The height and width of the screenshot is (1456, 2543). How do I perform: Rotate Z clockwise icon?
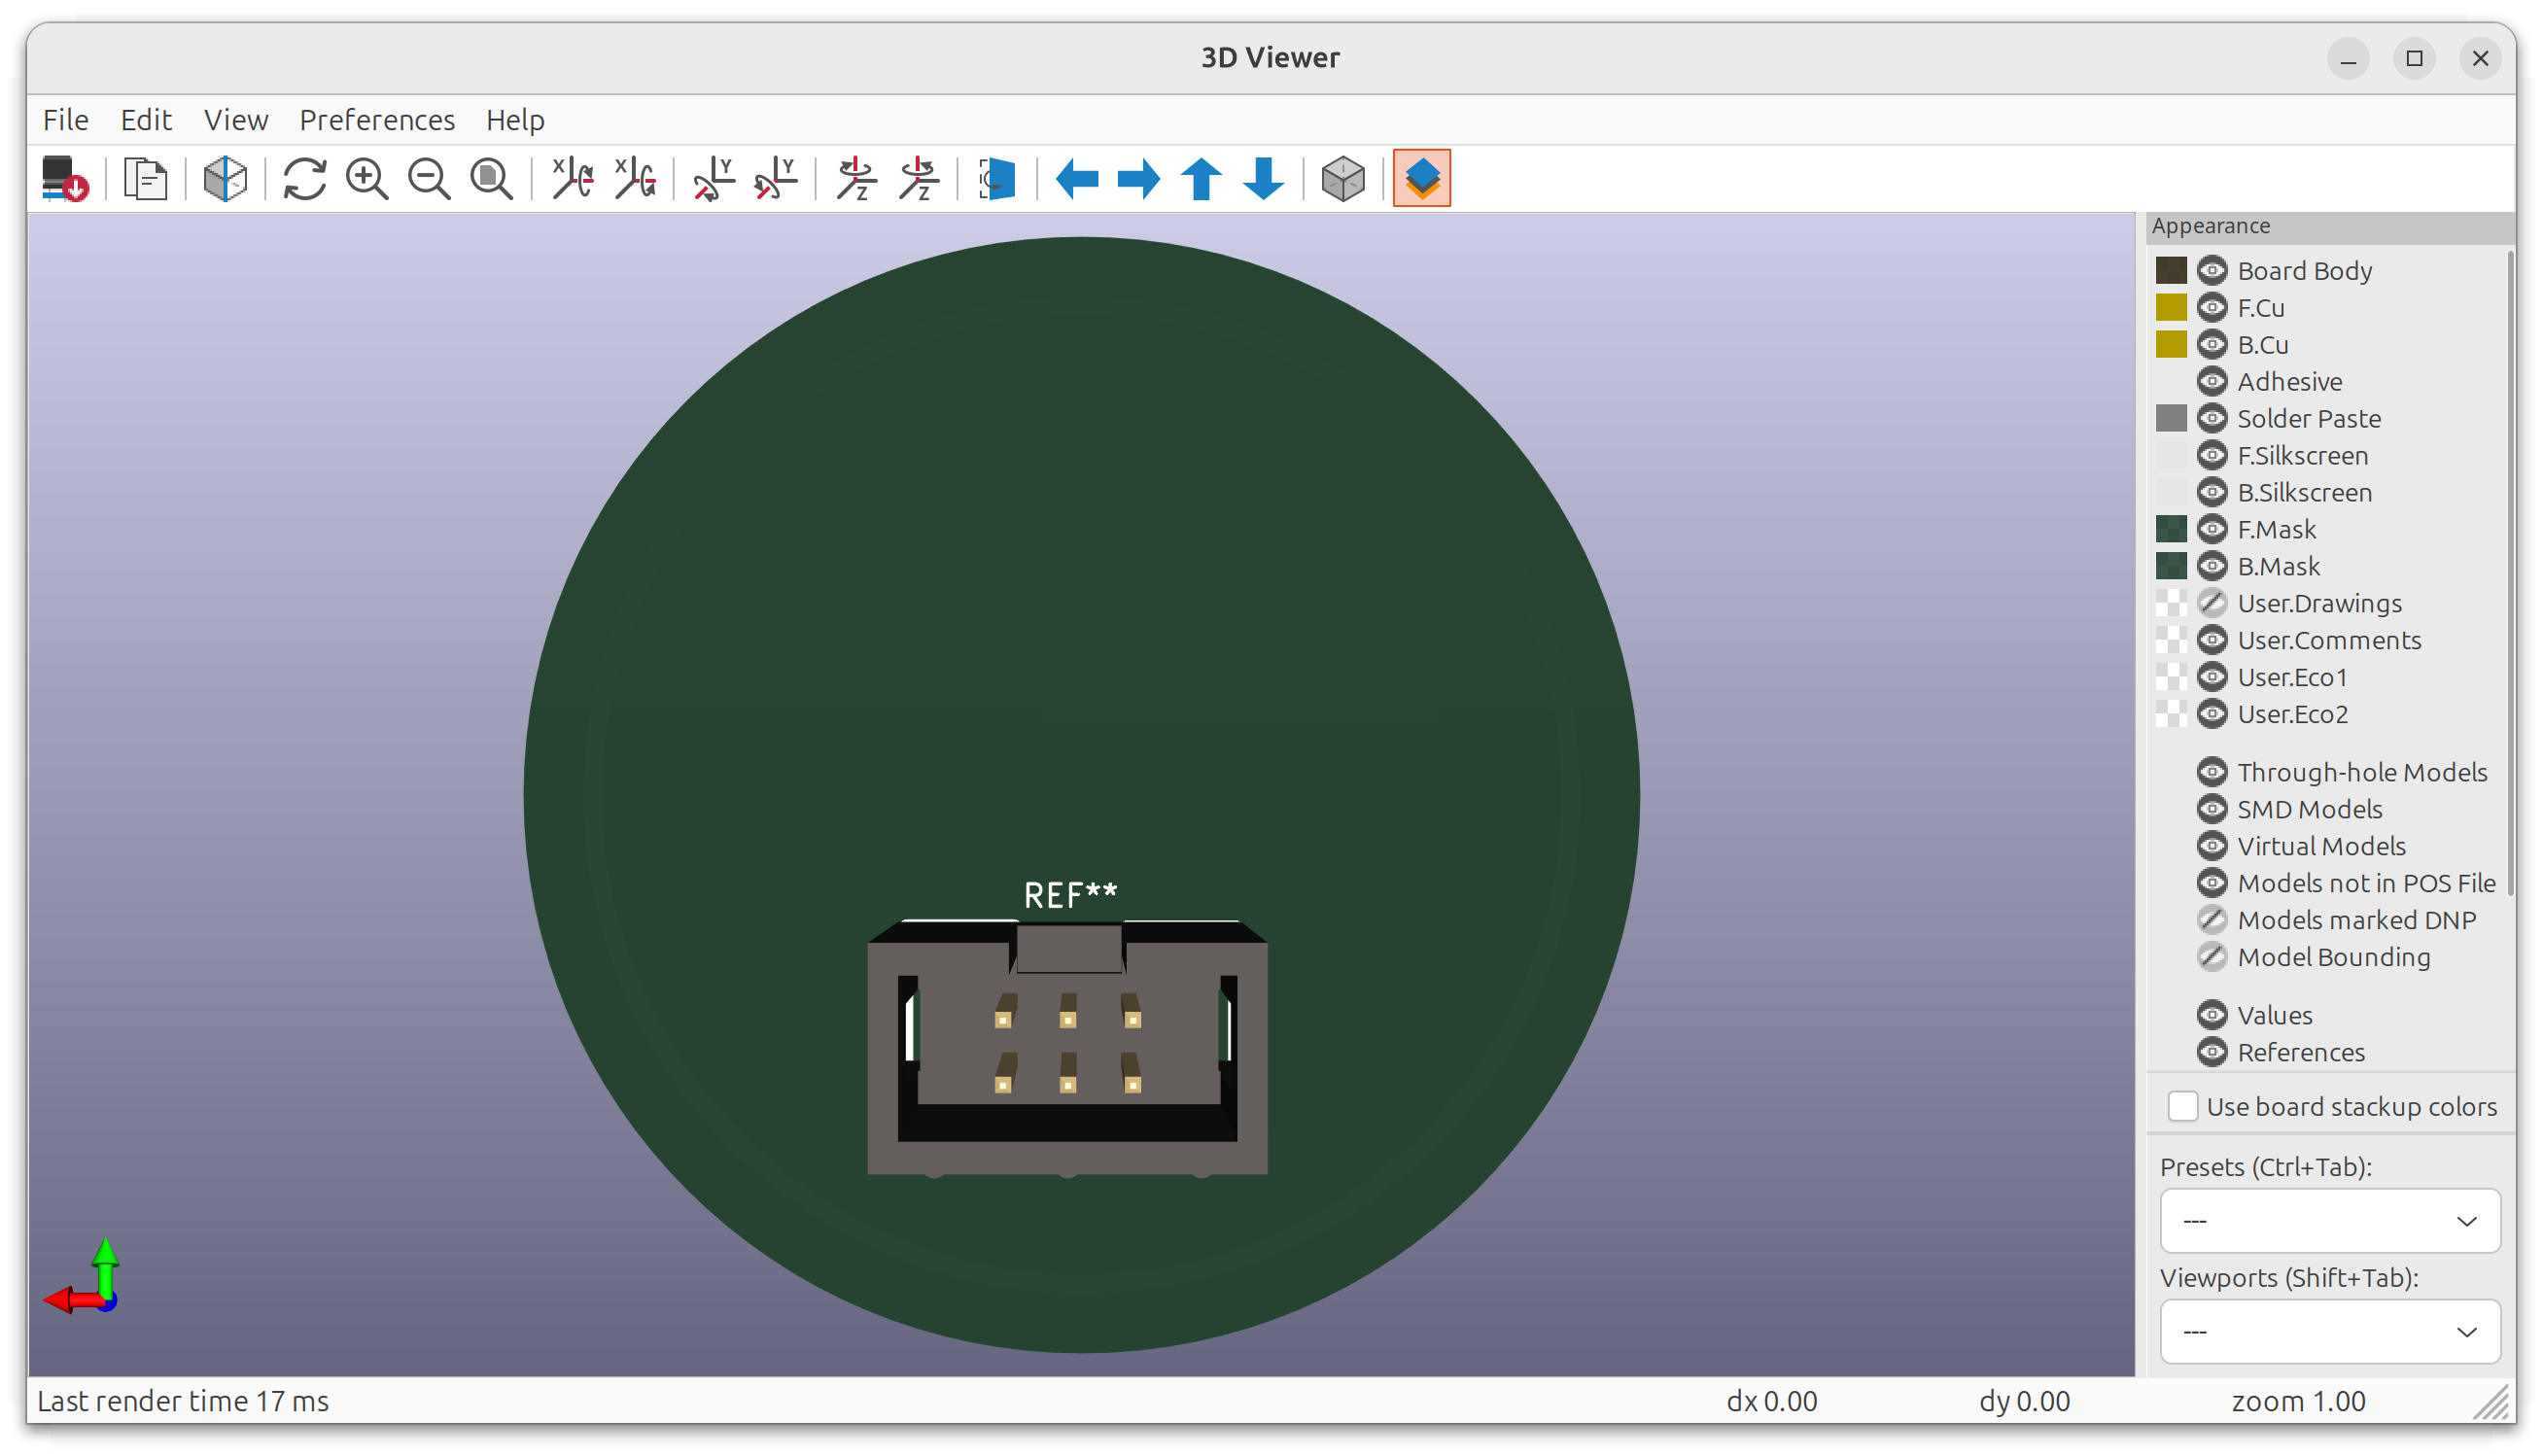click(x=857, y=179)
